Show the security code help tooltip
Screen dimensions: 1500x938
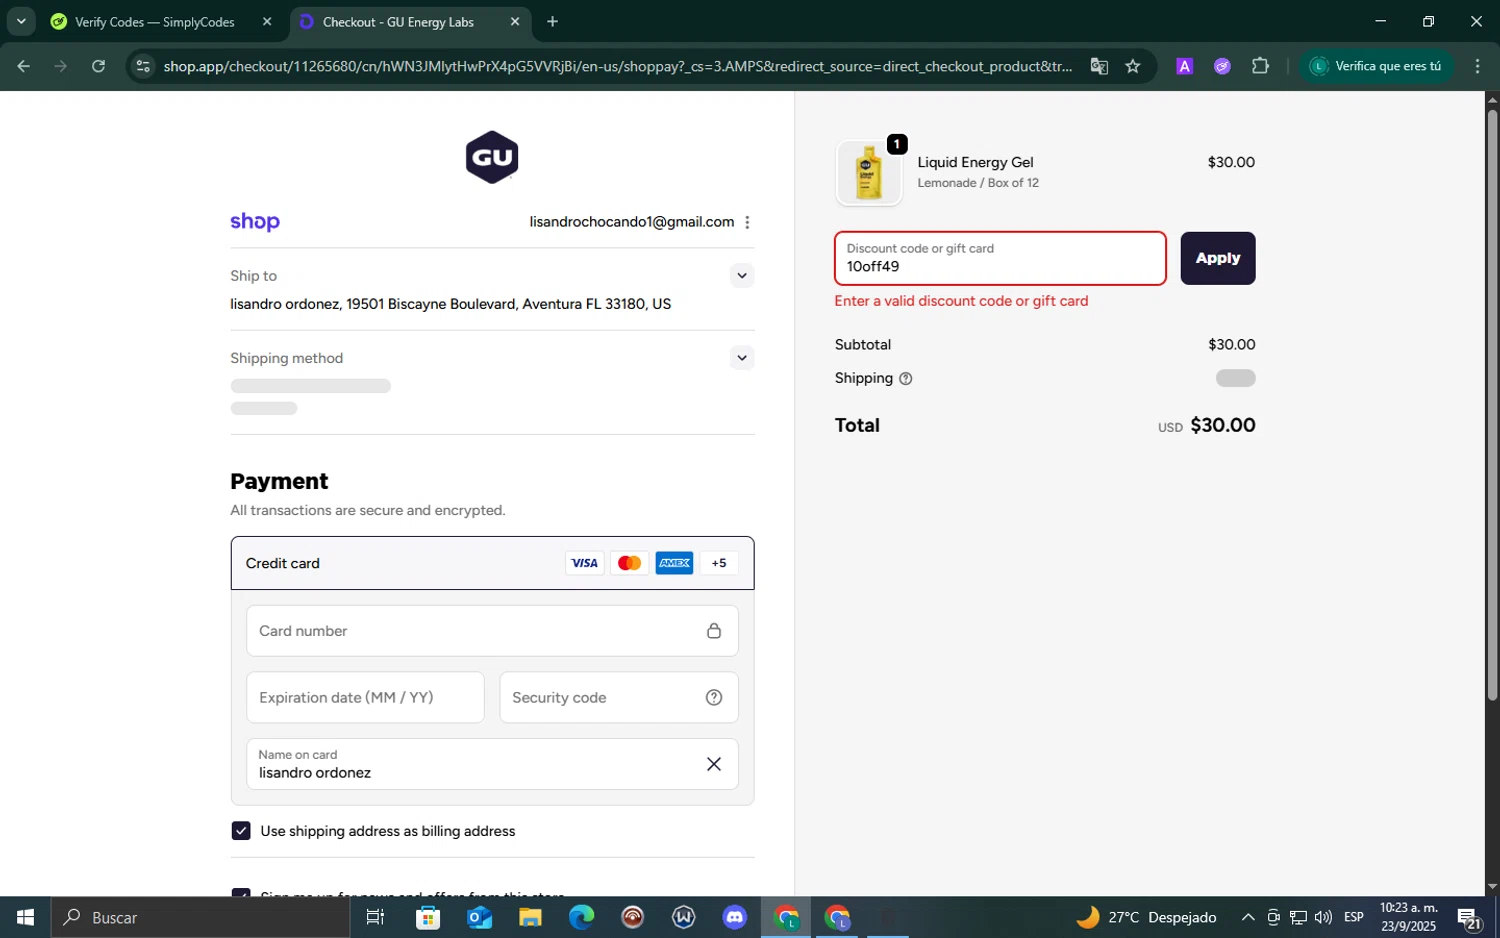click(714, 698)
